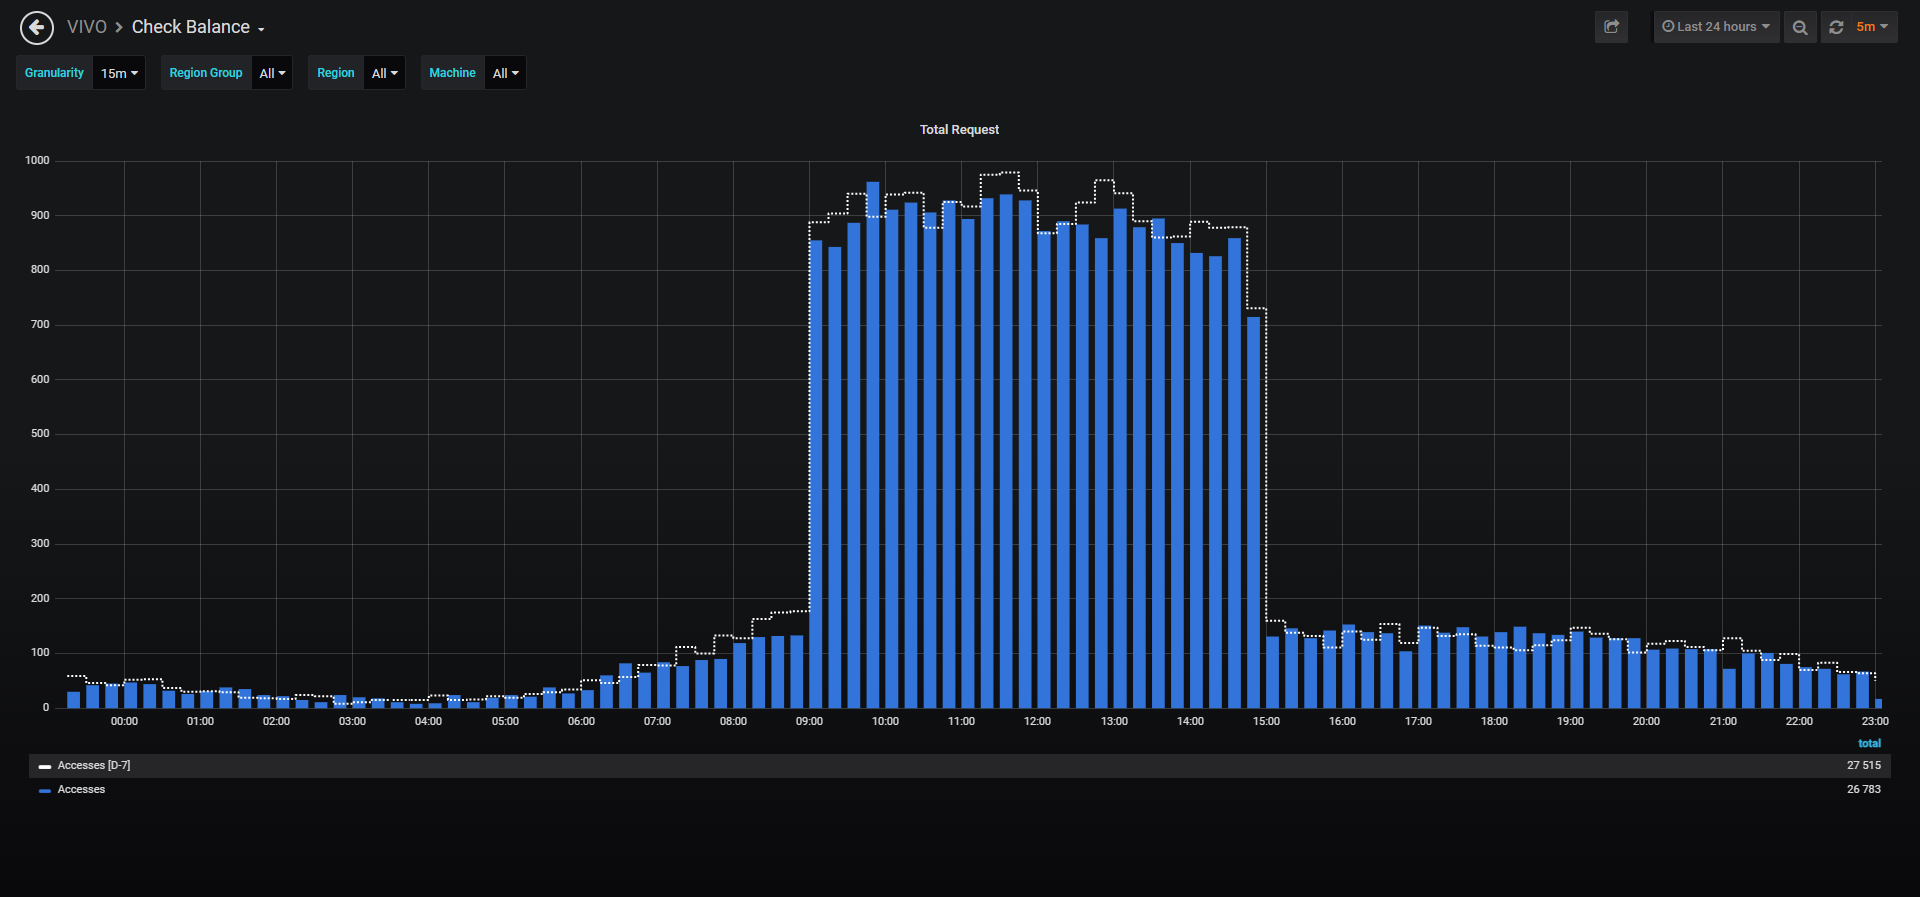This screenshot has height=897, width=1920.
Task: Click the blue Accesses legend color swatch
Action: pos(45,791)
